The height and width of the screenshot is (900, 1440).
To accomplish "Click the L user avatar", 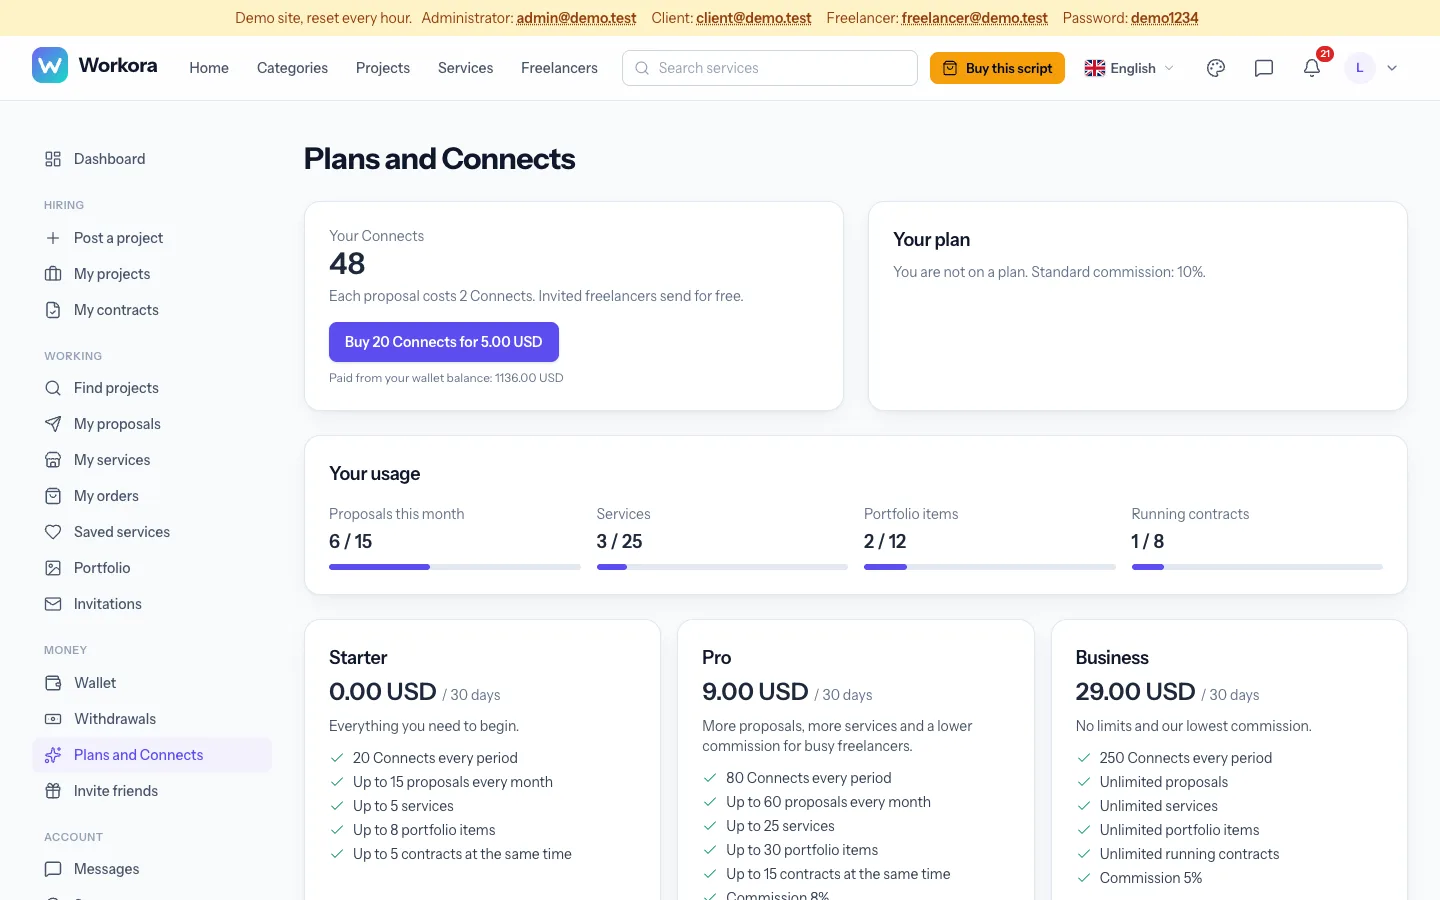I will coord(1360,68).
